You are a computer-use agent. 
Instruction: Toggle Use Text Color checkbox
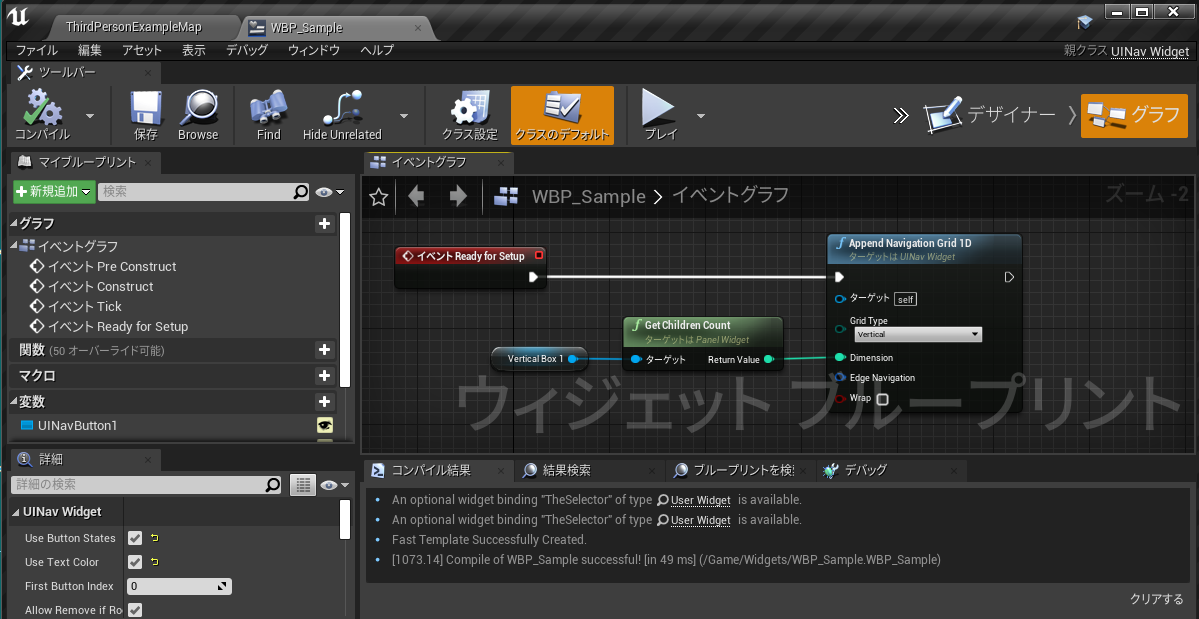point(135,562)
